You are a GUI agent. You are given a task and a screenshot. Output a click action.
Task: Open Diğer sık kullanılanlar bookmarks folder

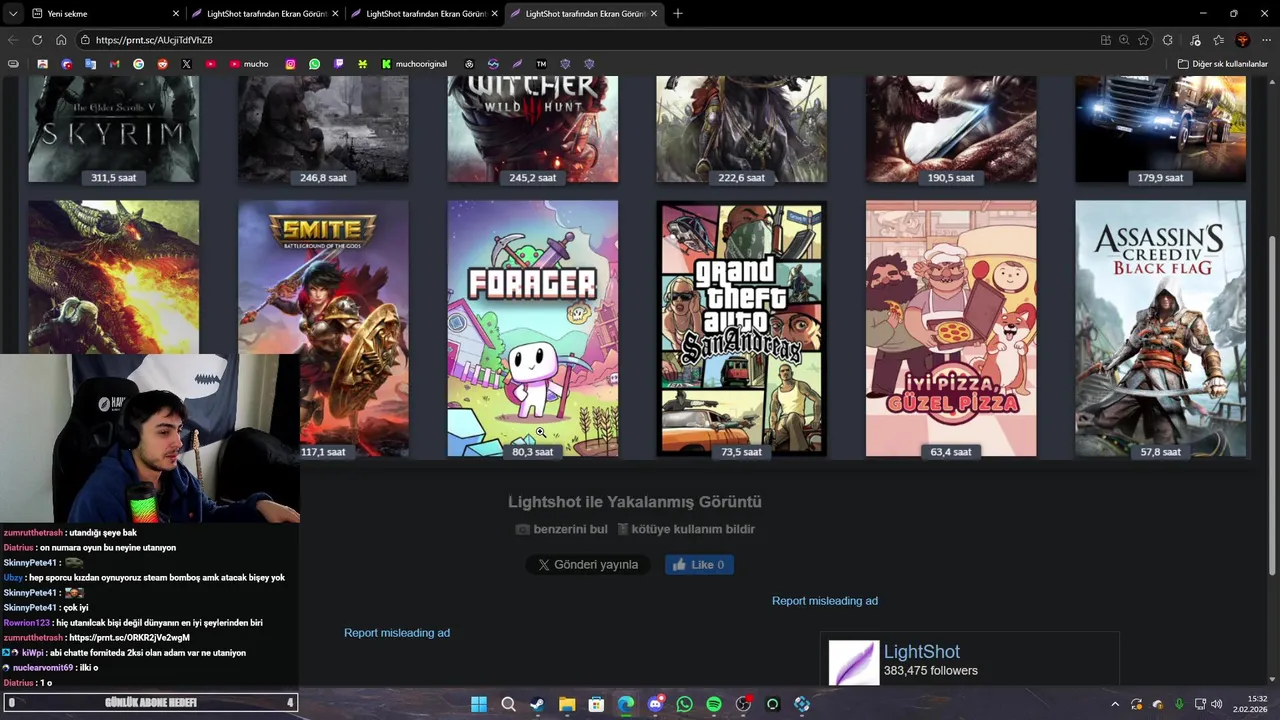coord(1223,64)
